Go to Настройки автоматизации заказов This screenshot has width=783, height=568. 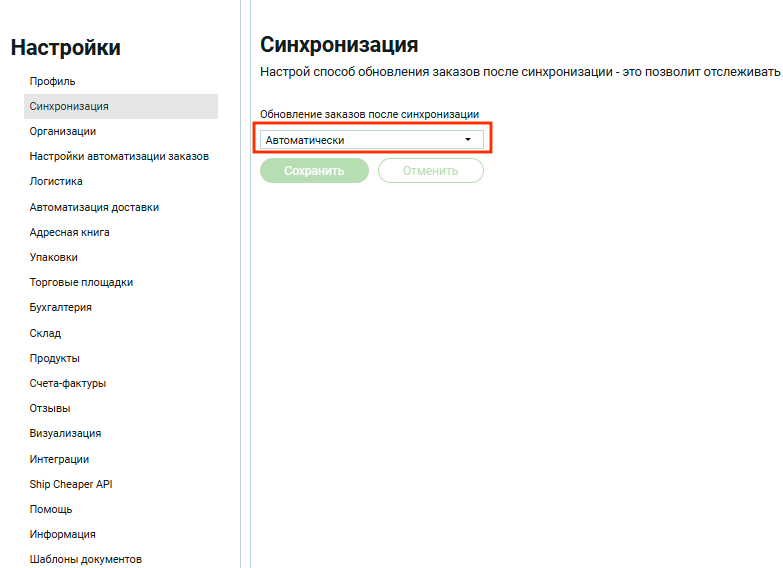click(x=119, y=156)
